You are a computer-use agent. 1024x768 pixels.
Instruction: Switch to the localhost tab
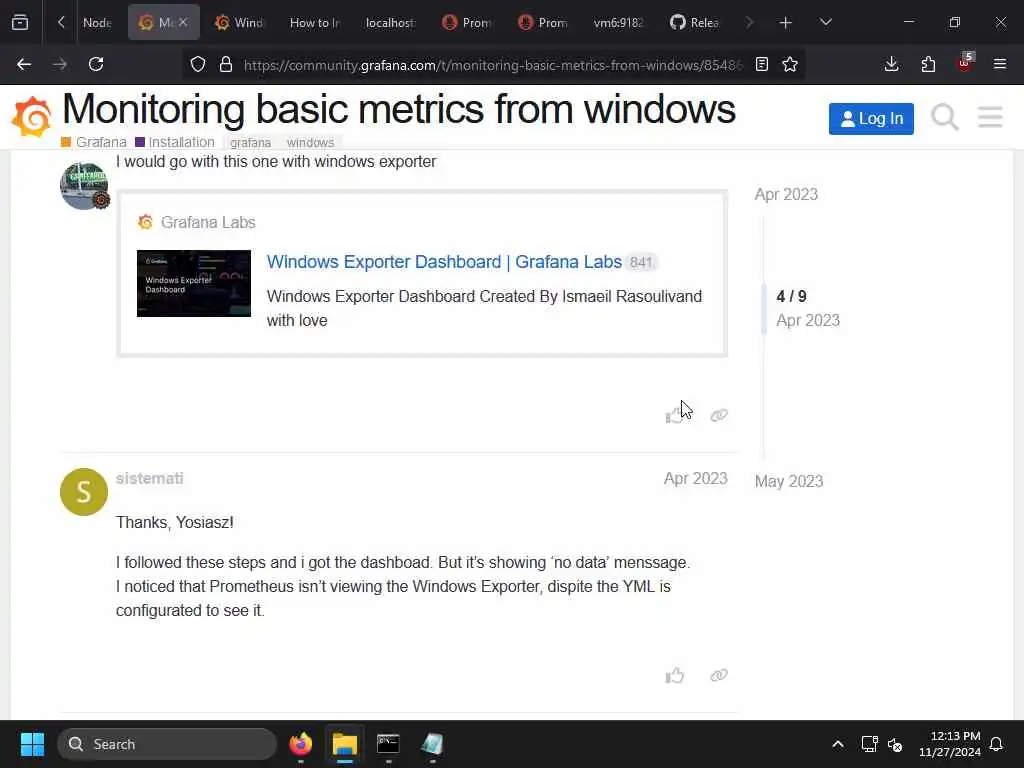[390, 22]
